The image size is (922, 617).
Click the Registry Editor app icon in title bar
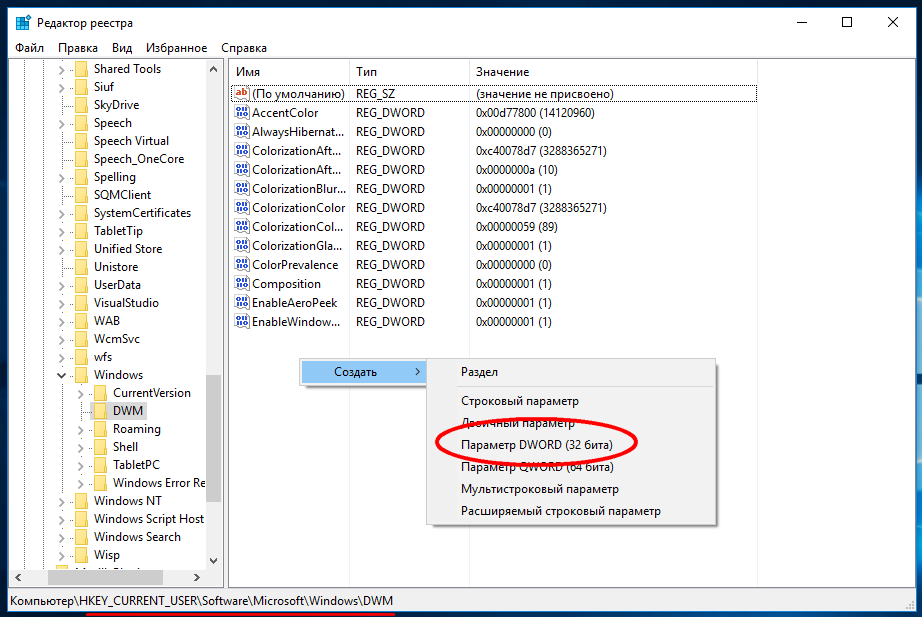(22, 23)
